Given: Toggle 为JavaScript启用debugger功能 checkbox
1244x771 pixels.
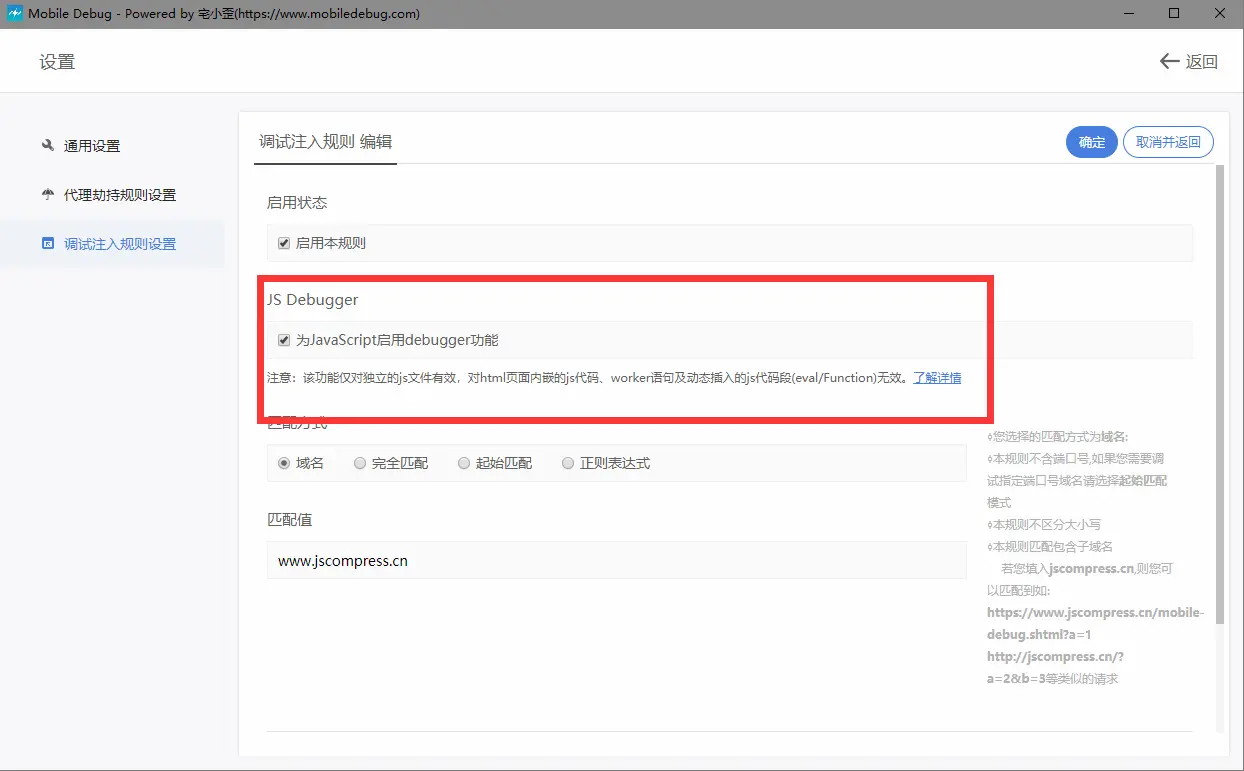Looking at the screenshot, I should [284, 340].
